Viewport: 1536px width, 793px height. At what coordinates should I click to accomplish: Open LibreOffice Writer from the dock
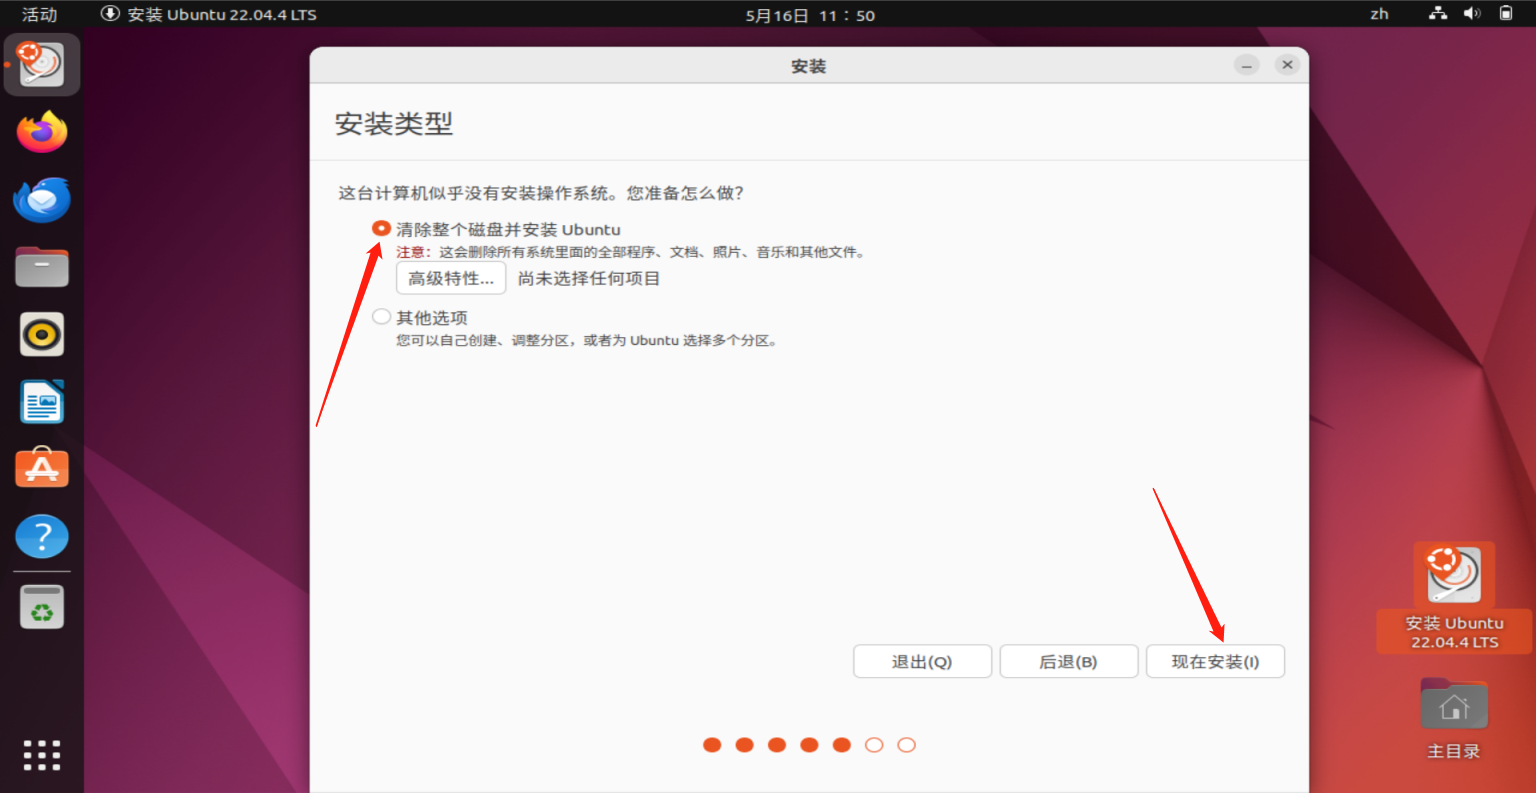click(x=42, y=402)
